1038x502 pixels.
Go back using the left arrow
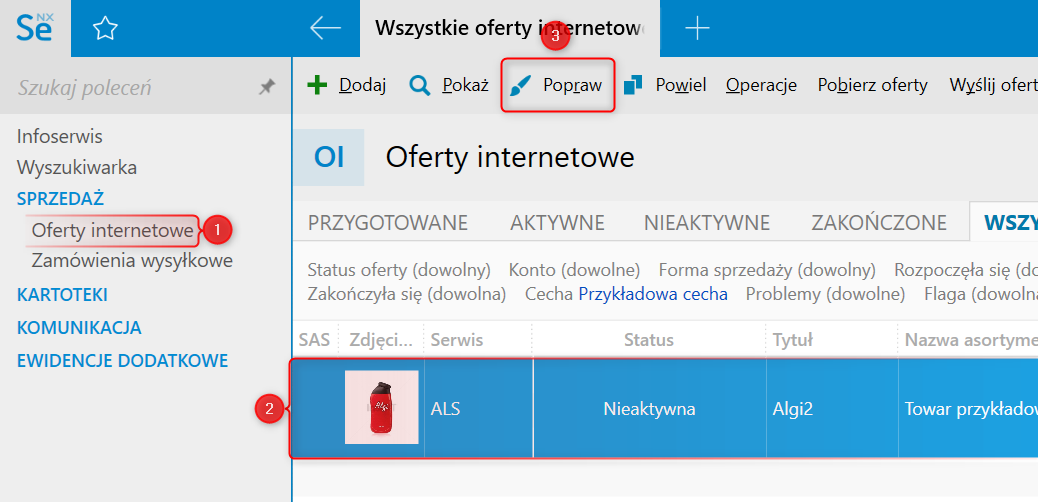tap(326, 29)
